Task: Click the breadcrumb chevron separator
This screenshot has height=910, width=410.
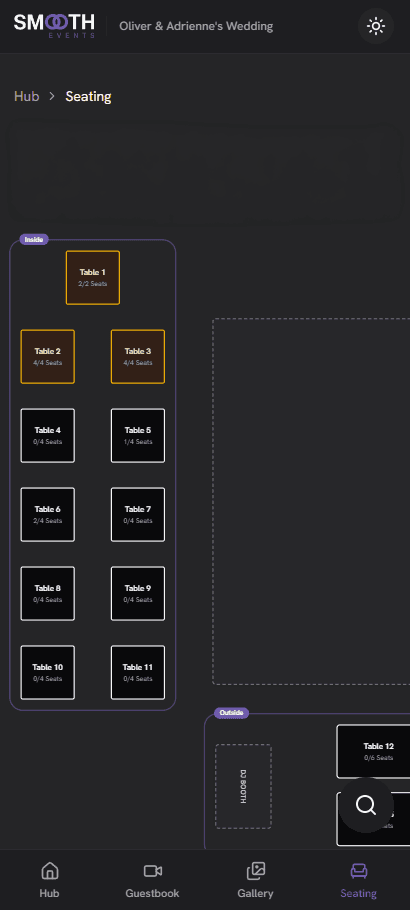Action: click(x=52, y=96)
